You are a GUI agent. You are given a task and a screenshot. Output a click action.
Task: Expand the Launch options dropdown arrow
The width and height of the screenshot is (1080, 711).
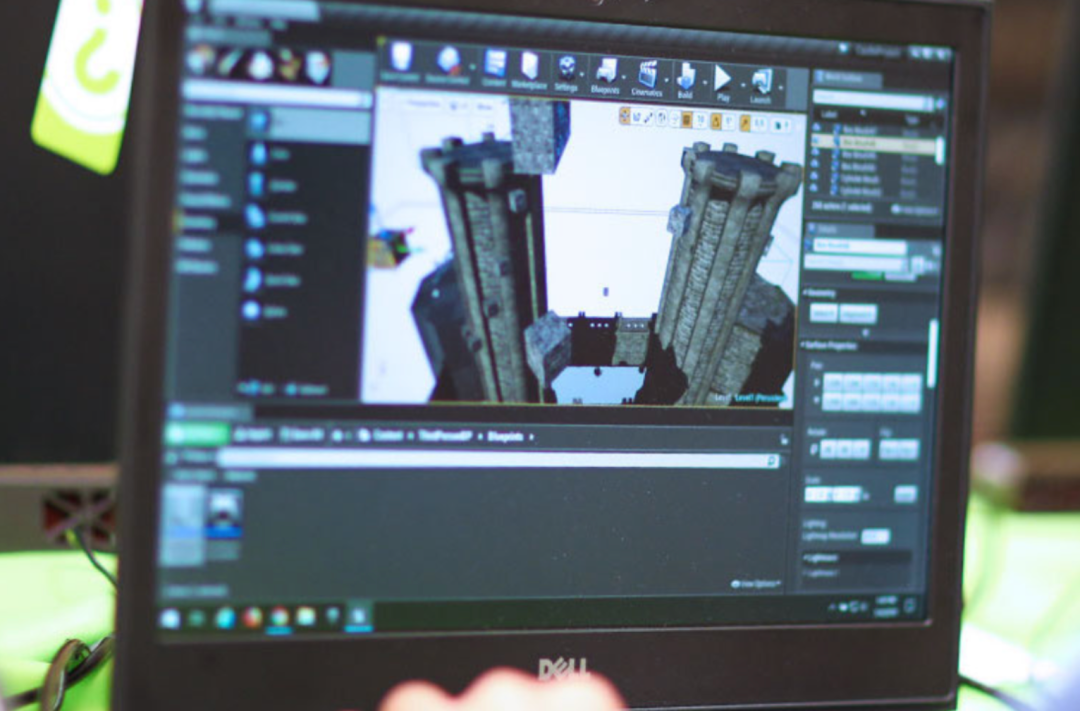point(780,87)
